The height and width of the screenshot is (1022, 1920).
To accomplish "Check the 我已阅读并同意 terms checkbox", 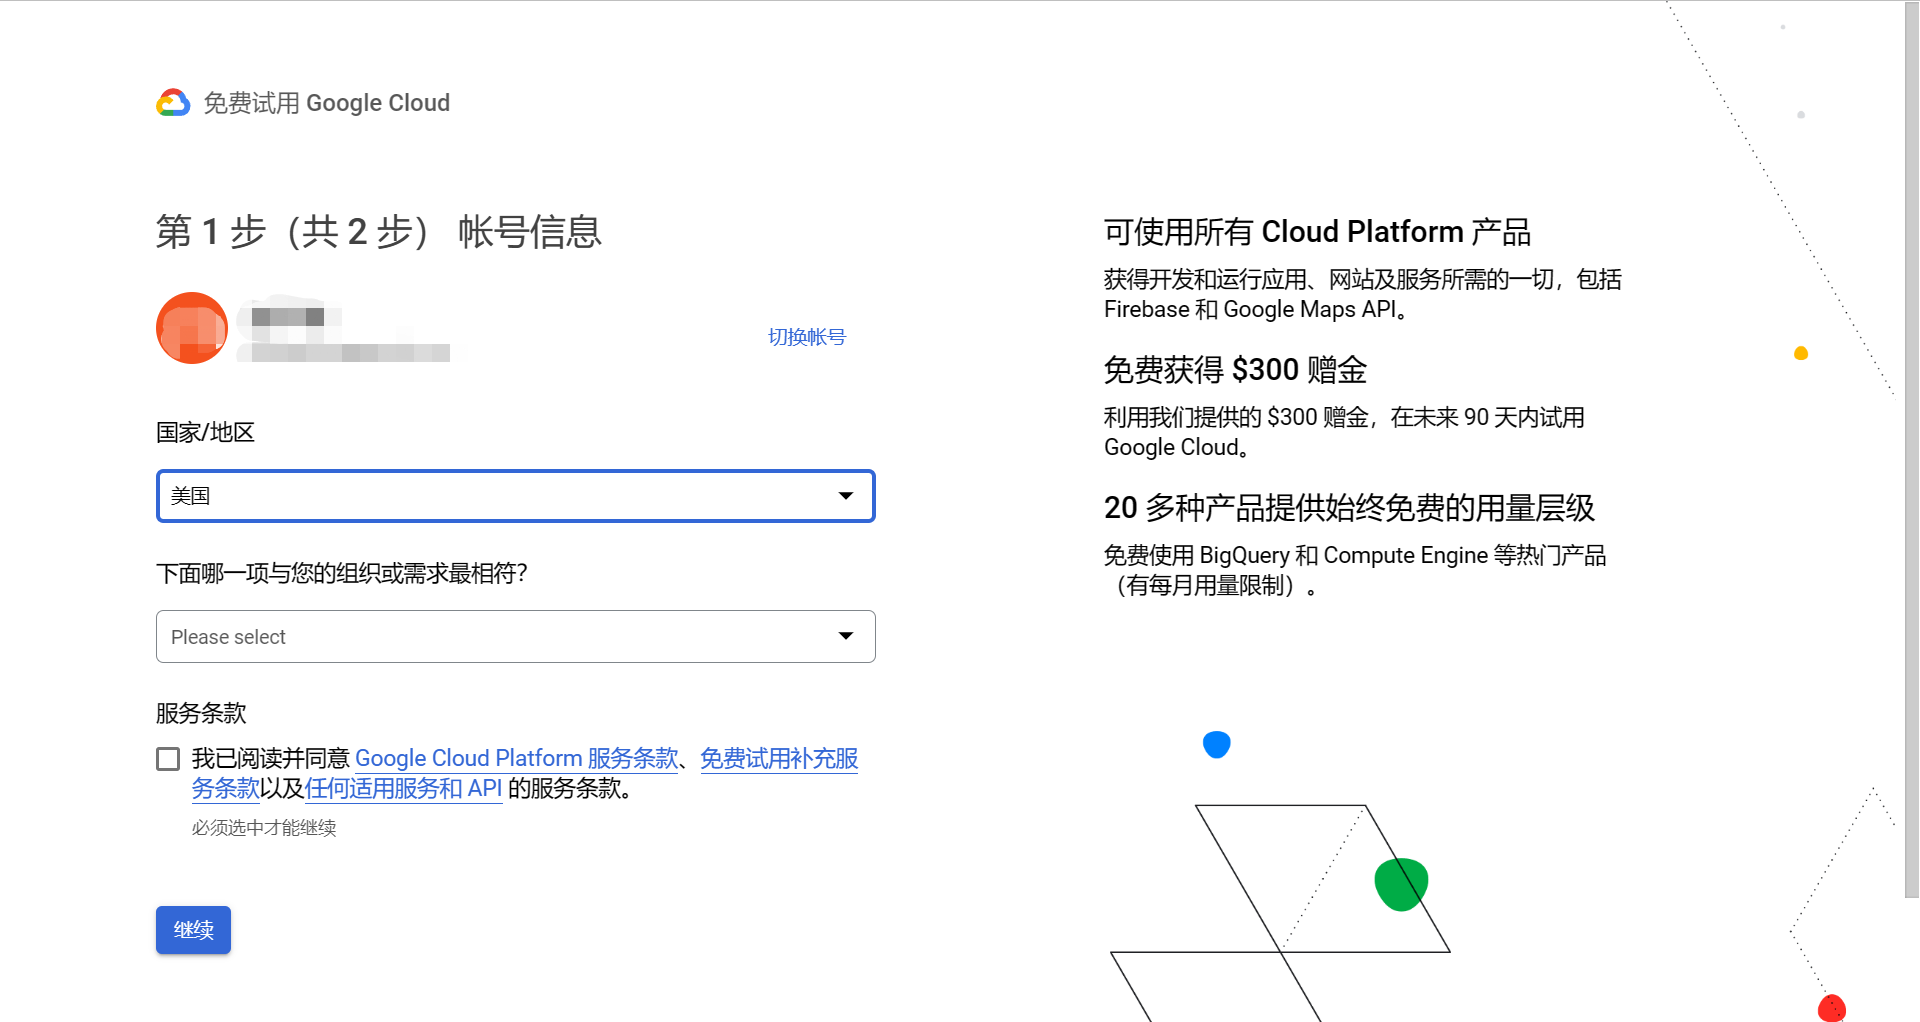I will (168, 759).
